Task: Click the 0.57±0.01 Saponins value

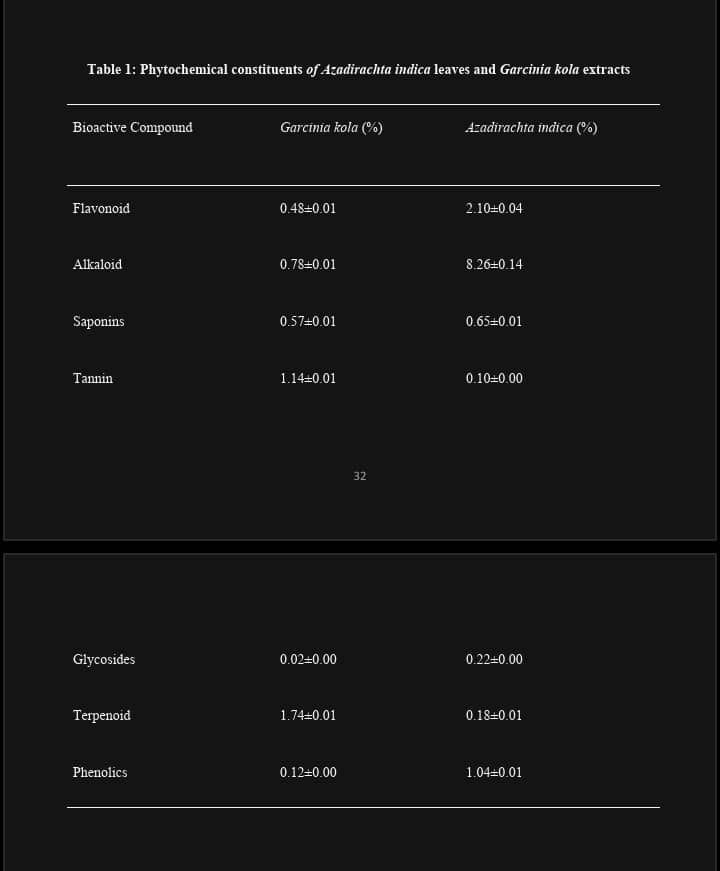Action: tap(308, 322)
